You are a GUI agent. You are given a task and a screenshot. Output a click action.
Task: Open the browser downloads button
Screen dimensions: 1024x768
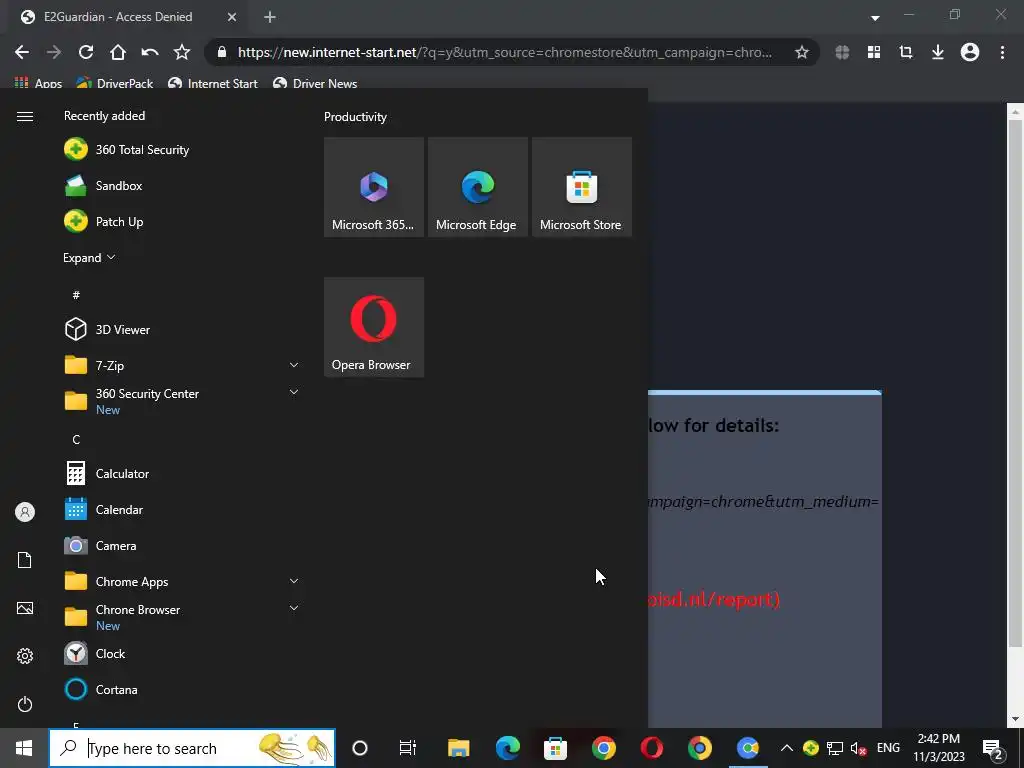pyautogui.click(x=938, y=52)
